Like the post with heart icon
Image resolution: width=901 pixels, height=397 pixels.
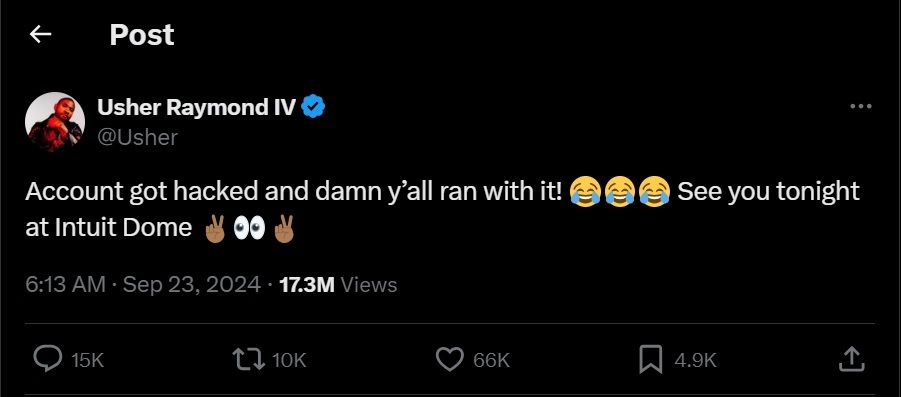(x=450, y=360)
